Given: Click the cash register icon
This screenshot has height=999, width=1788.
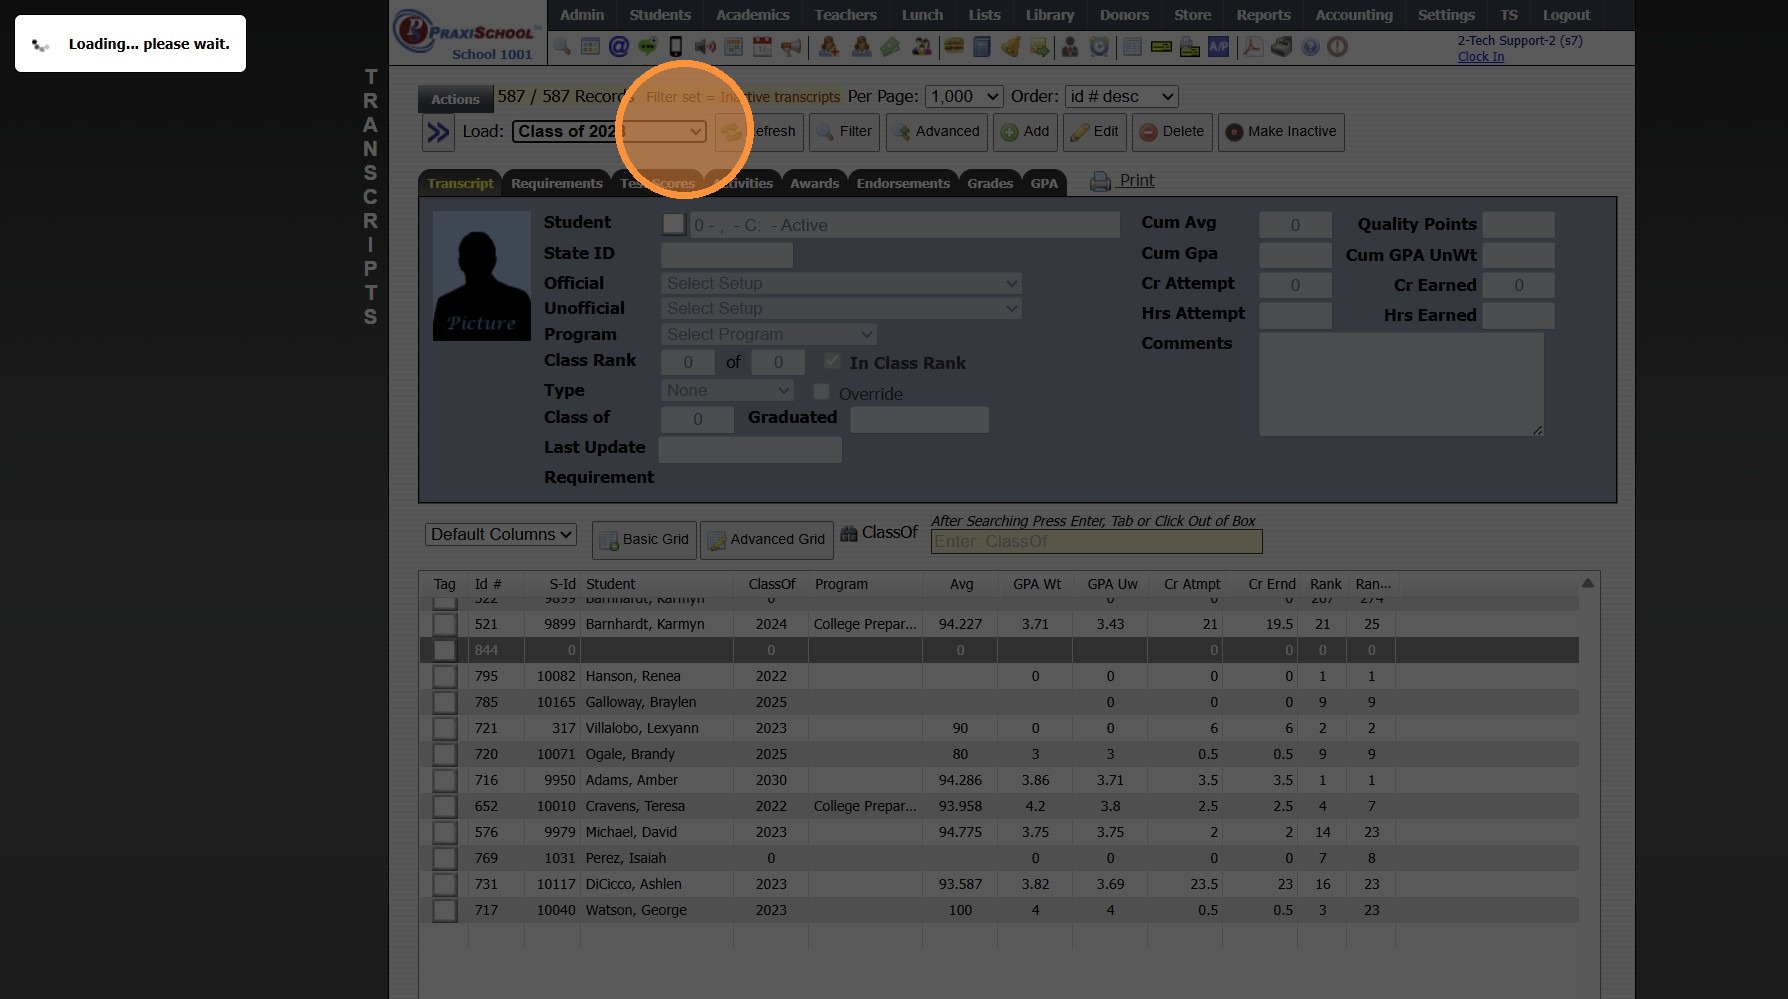Looking at the screenshot, I should (1281, 47).
